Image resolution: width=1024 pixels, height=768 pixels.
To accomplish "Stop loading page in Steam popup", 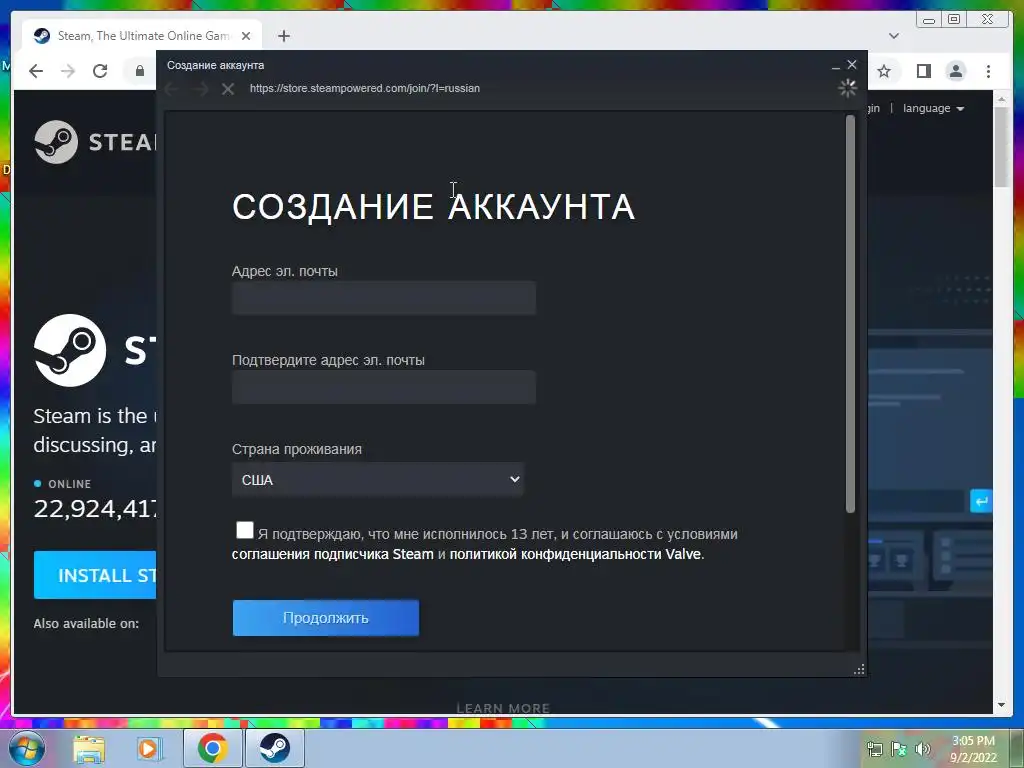I will point(227,89).
